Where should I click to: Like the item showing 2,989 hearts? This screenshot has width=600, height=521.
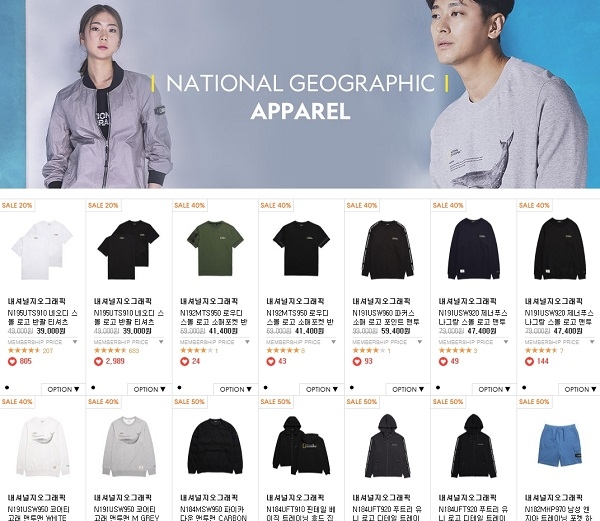pos(98,361)
